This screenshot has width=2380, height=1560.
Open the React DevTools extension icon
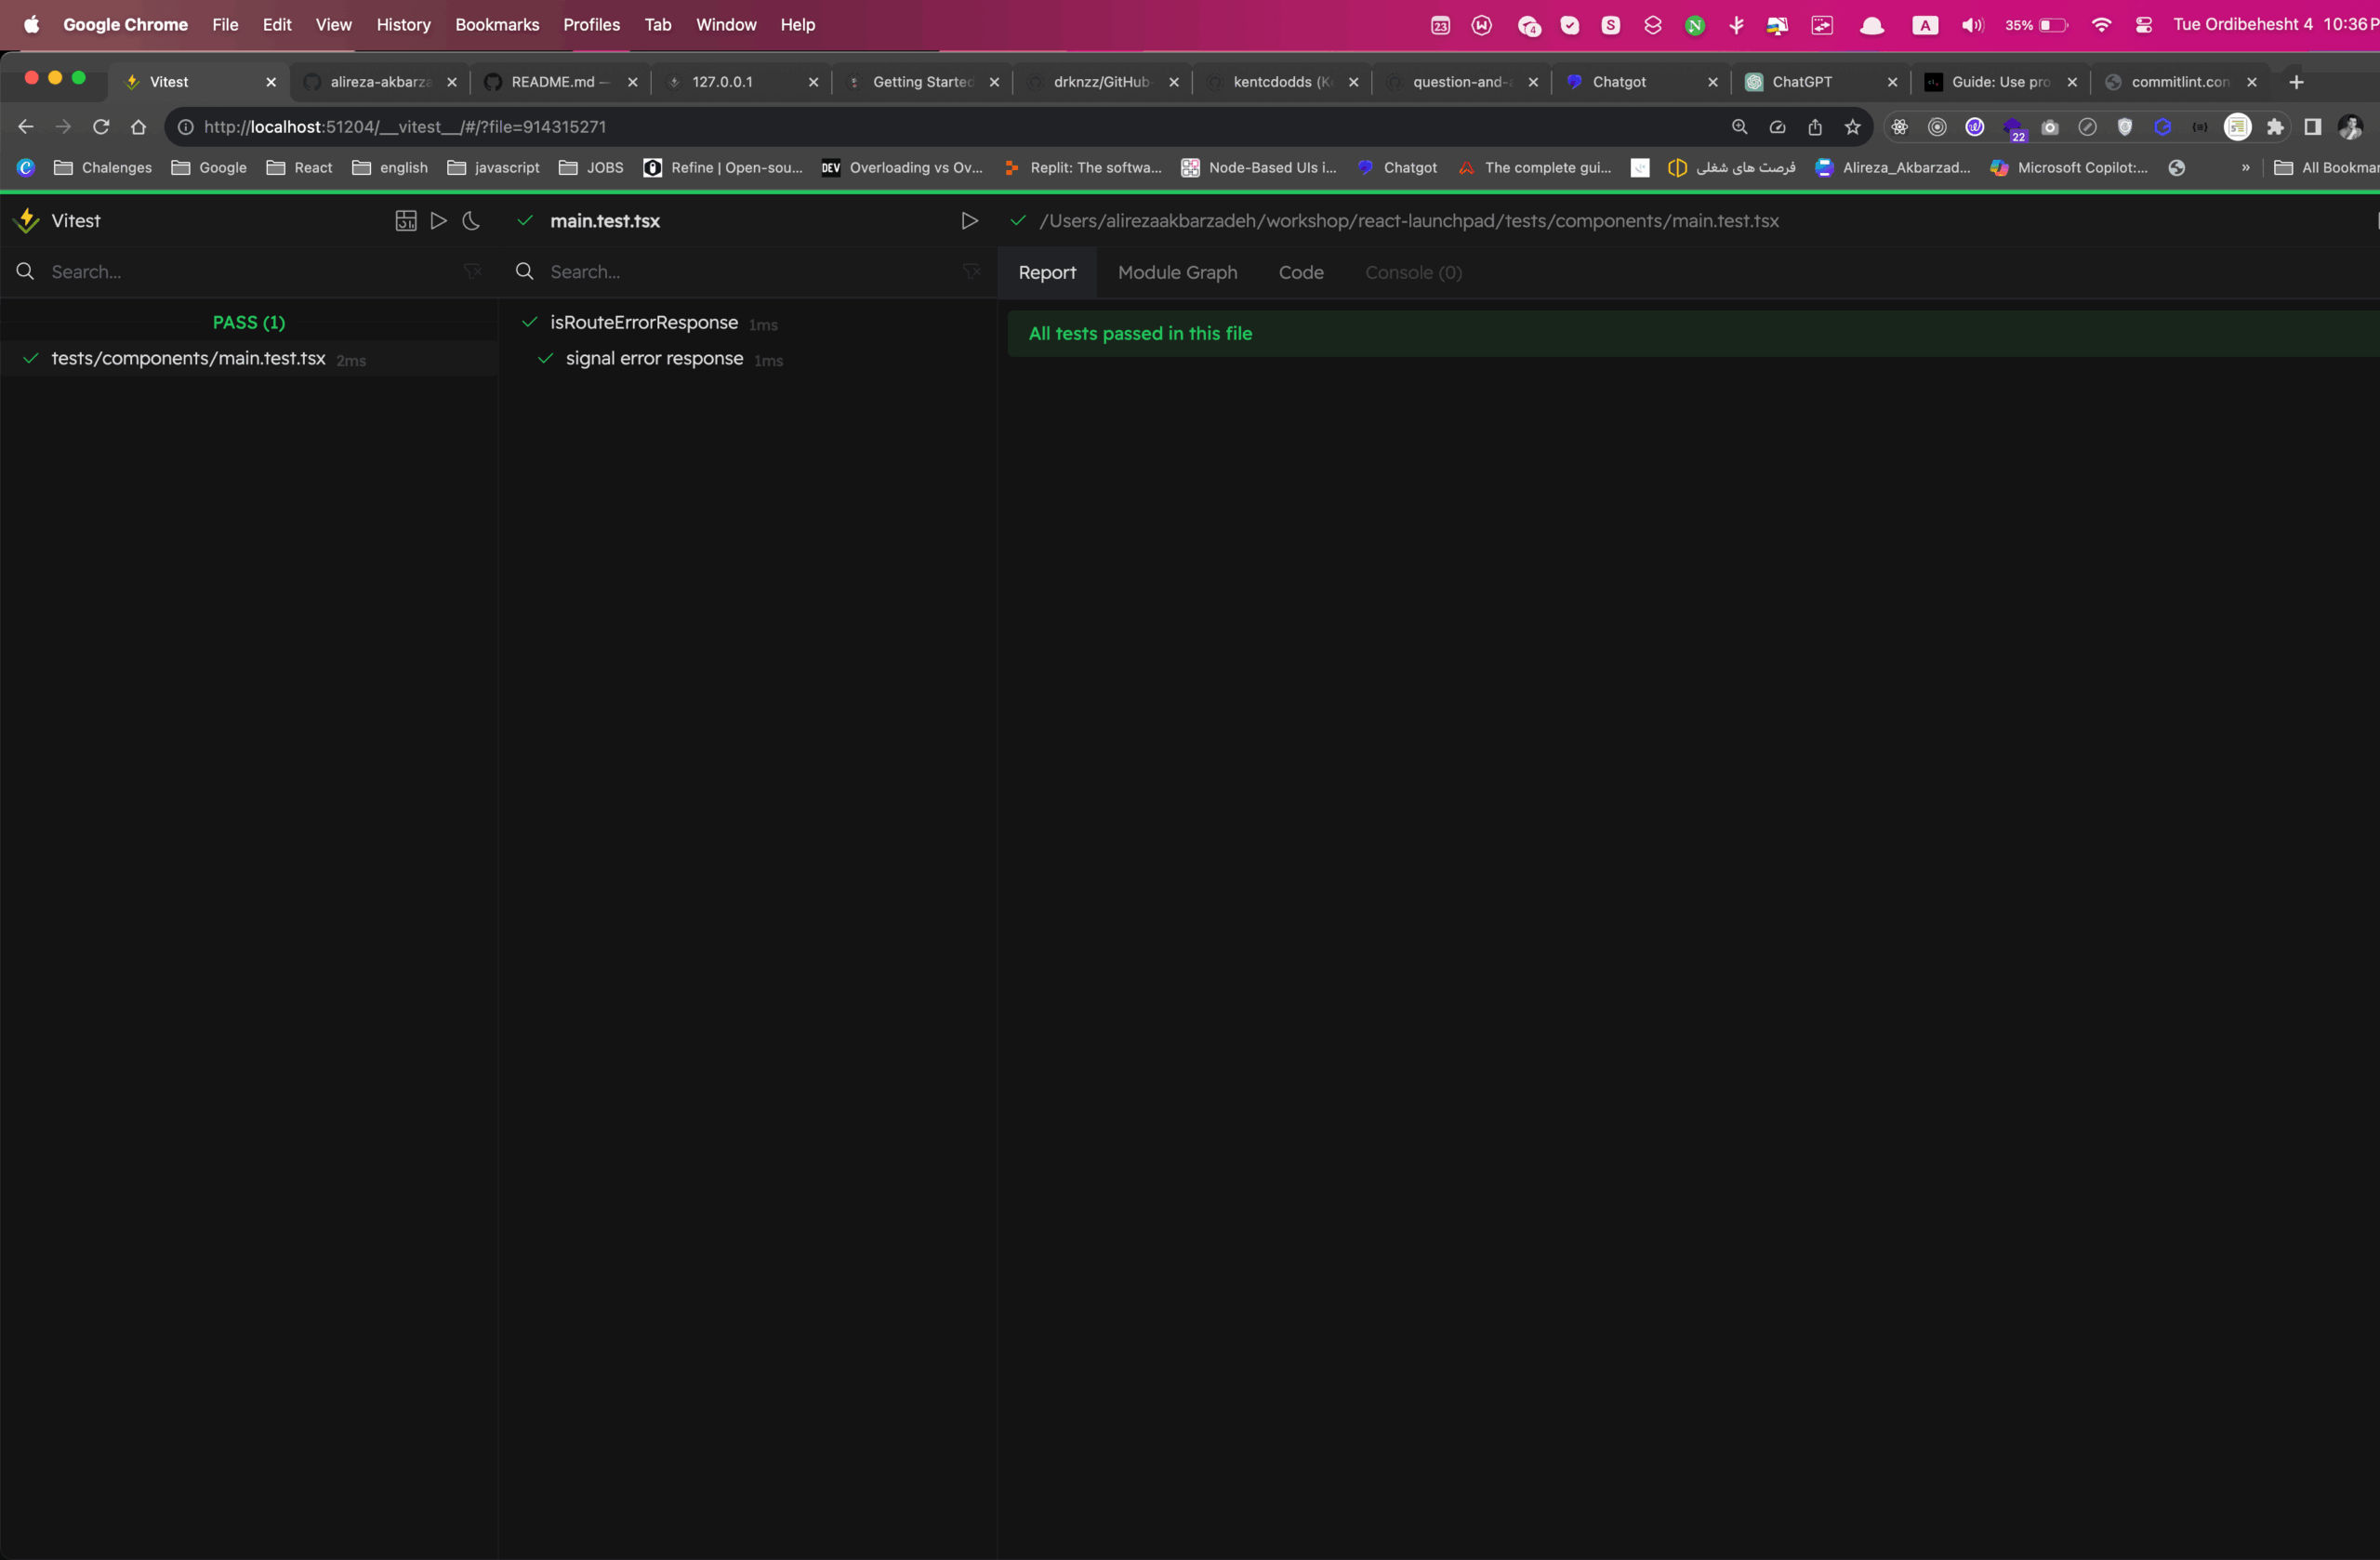(x=1899, y=127)
